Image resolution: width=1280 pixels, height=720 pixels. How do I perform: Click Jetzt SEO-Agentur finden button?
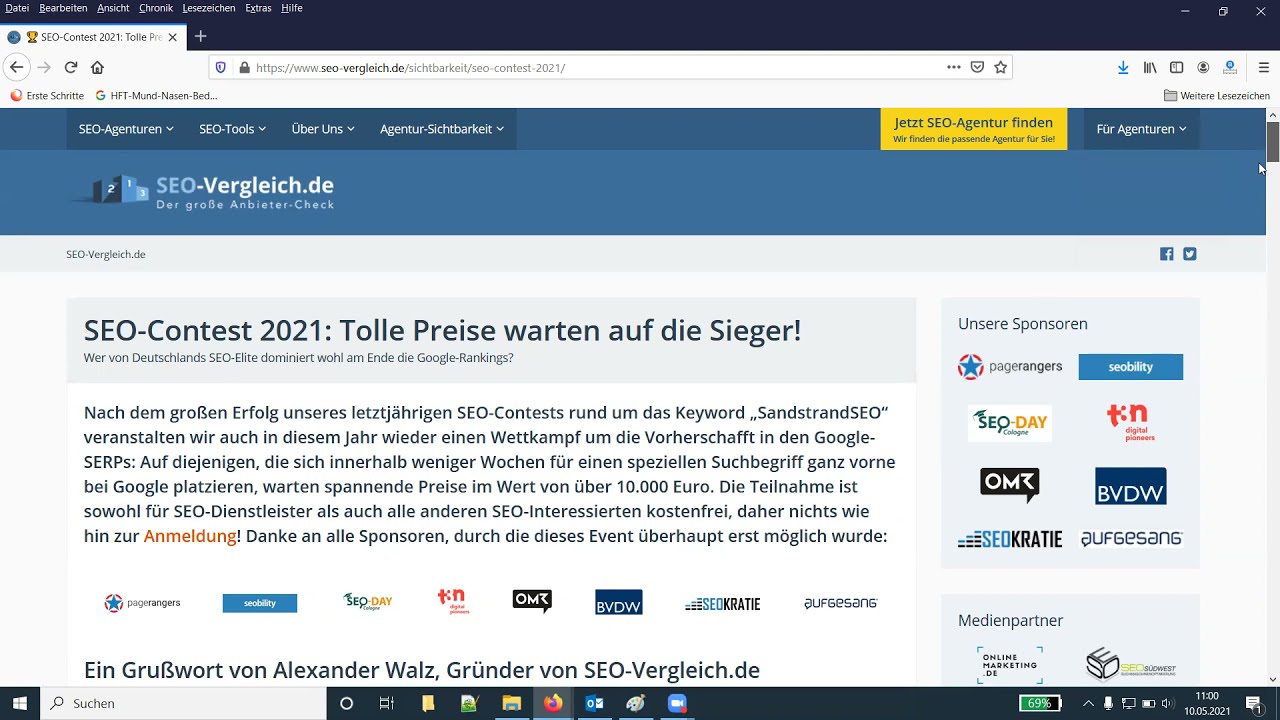point(974,129)
